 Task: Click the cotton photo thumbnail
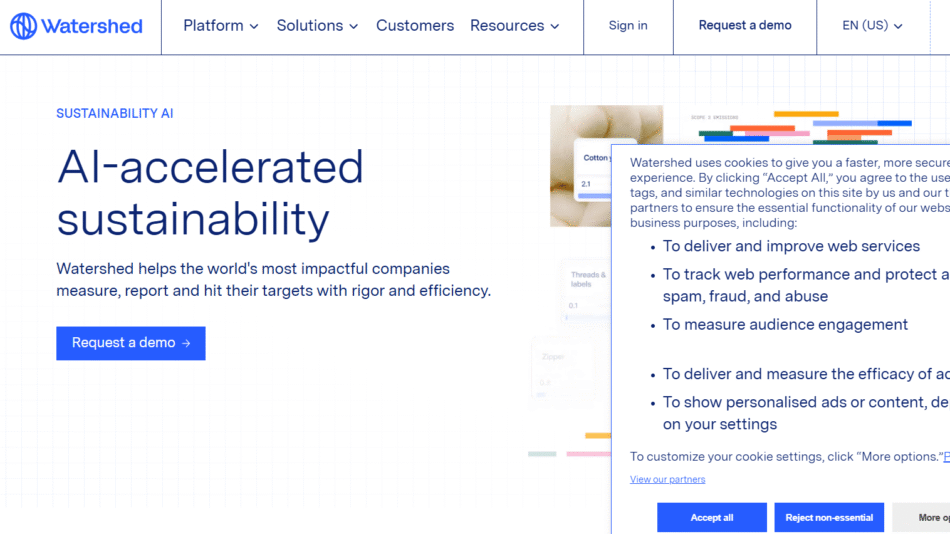tap(580, 130)
